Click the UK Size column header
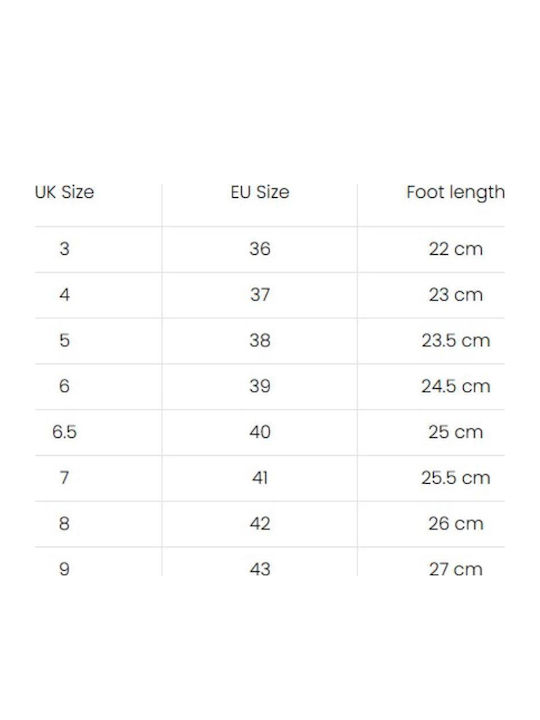The width and height of the screenshot is (540, 720). (x=64, y=192)
